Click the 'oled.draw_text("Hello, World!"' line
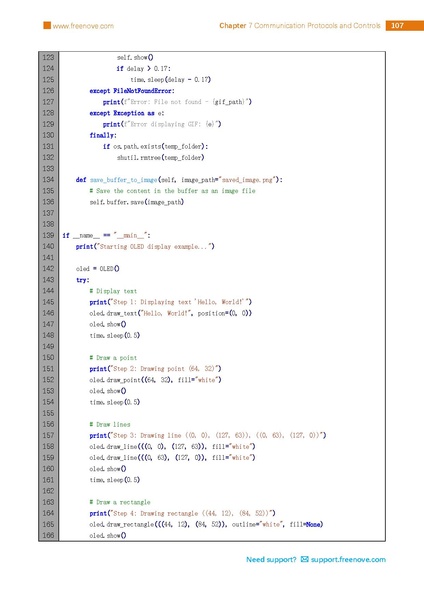Image resolution: width=424 pixels, height=600 pixels. [x=170, y=313]
